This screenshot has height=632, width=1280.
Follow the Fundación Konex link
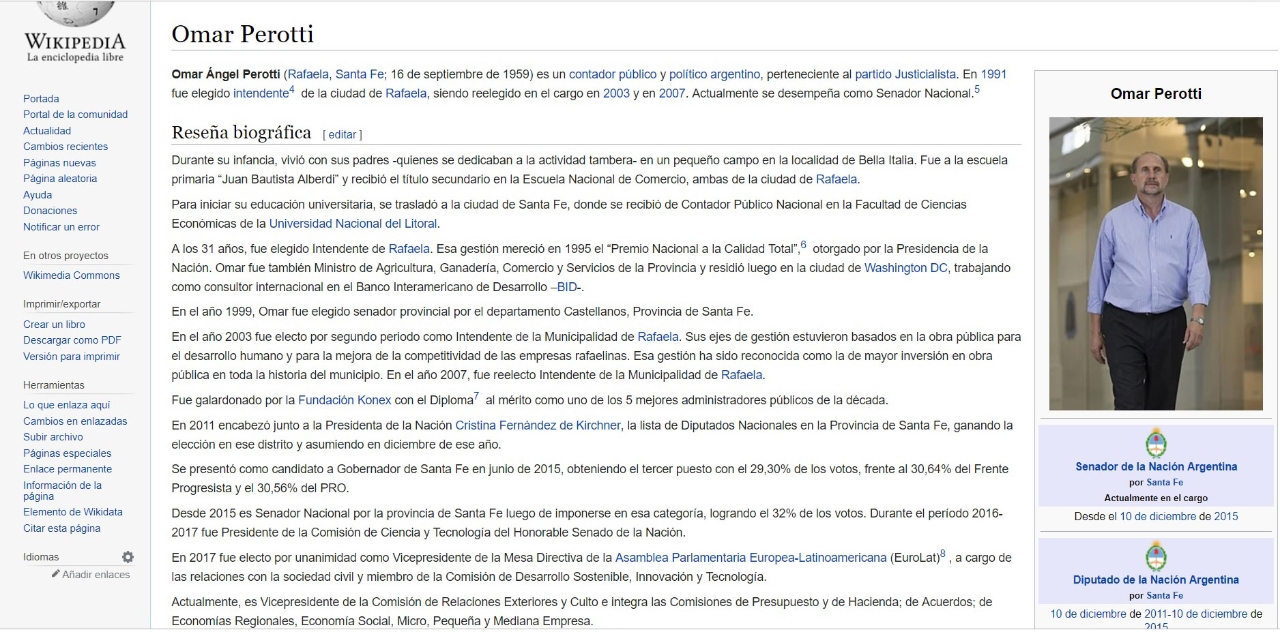[344, 400]
